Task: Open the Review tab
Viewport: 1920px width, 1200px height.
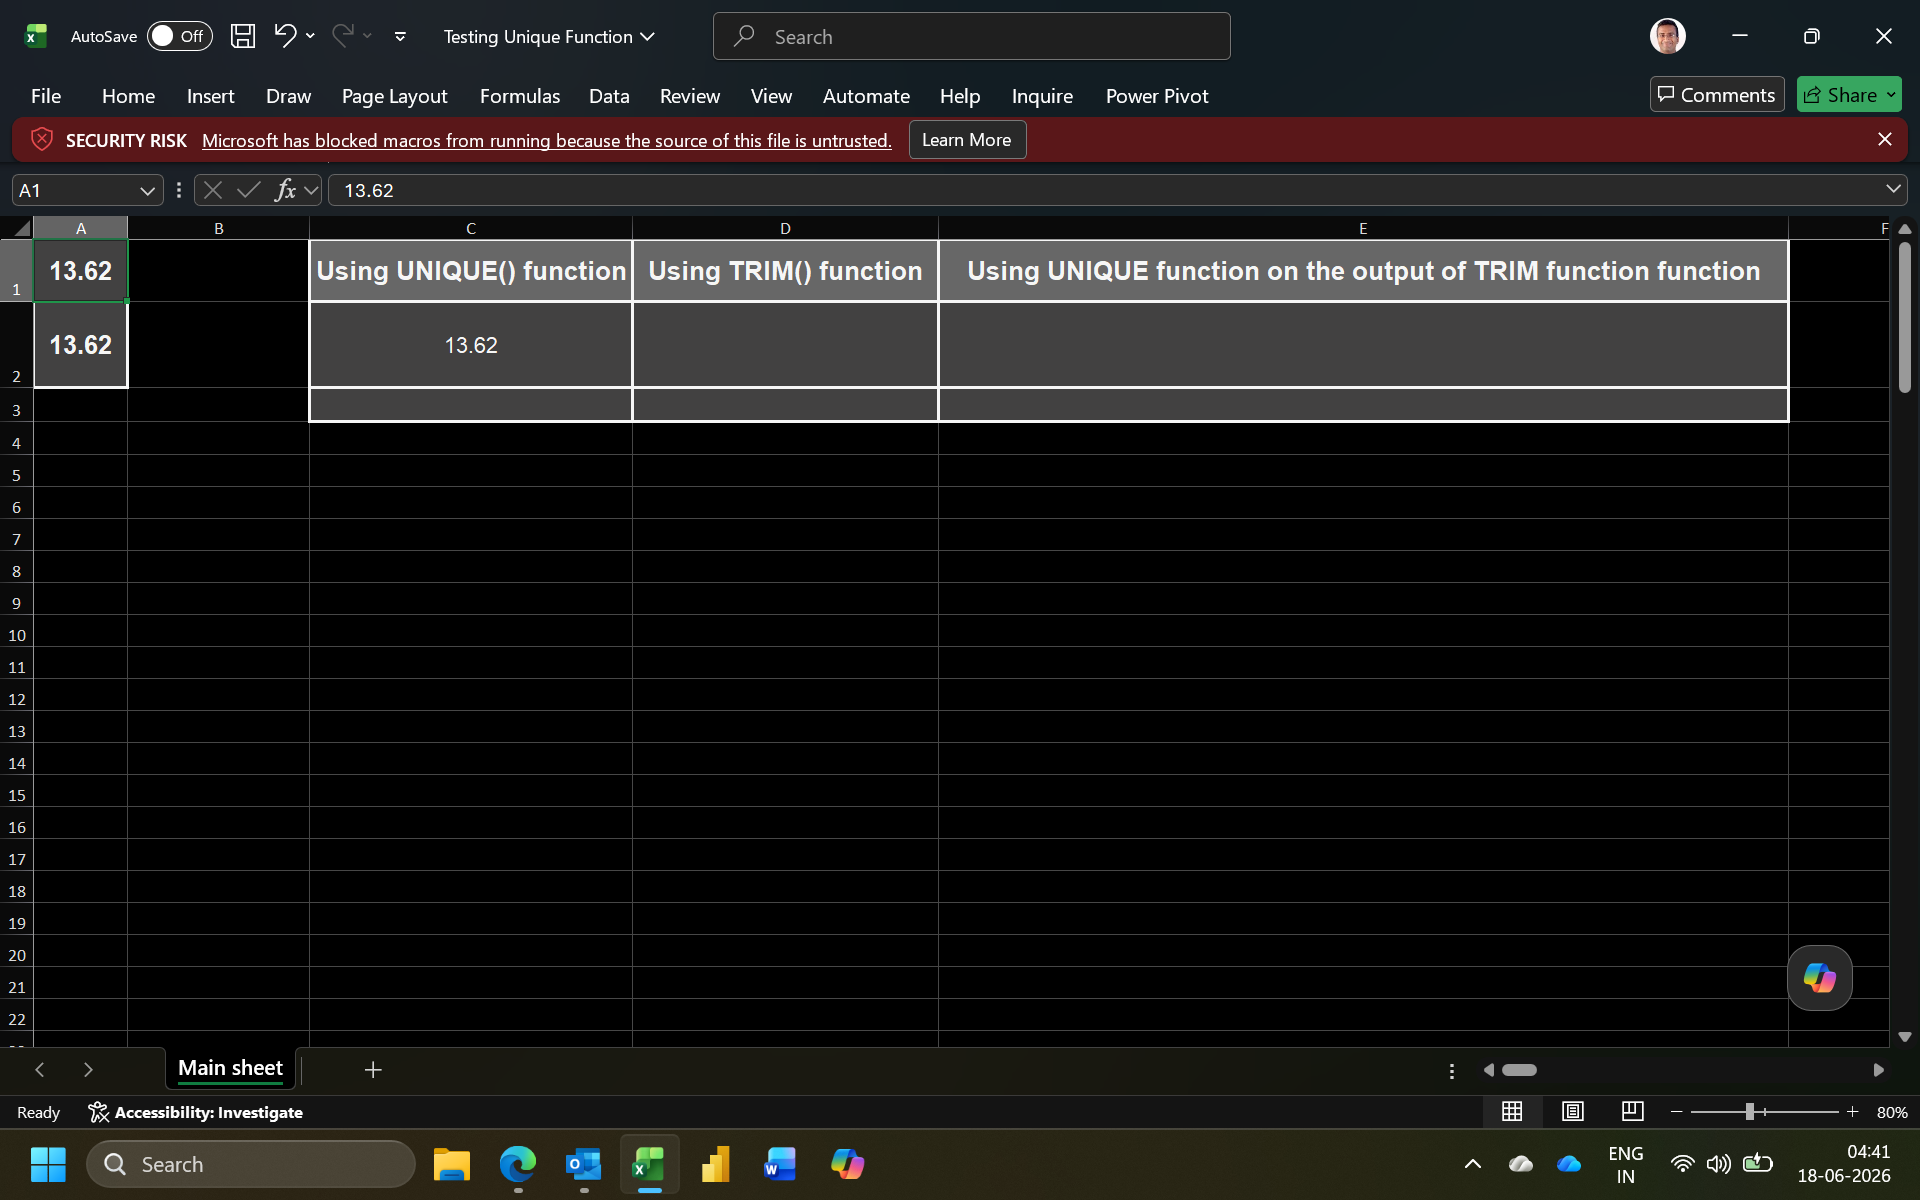Action: pyautogui.click(x=689, y=96)
